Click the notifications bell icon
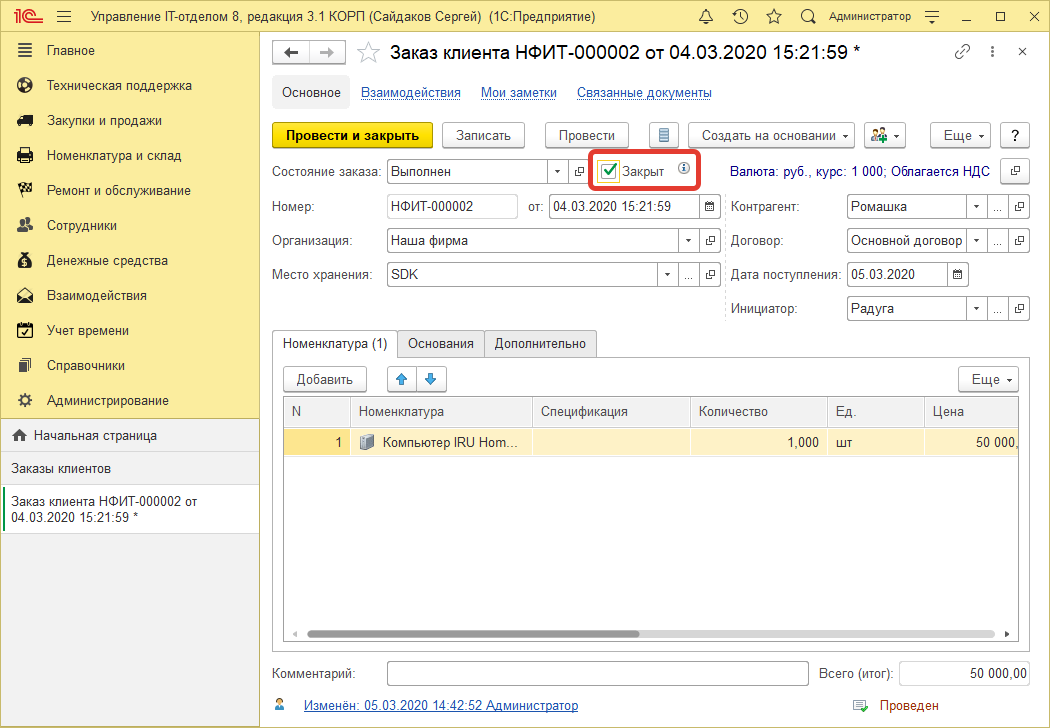This screenshot has height=728, width=1050. coord(707,17)
